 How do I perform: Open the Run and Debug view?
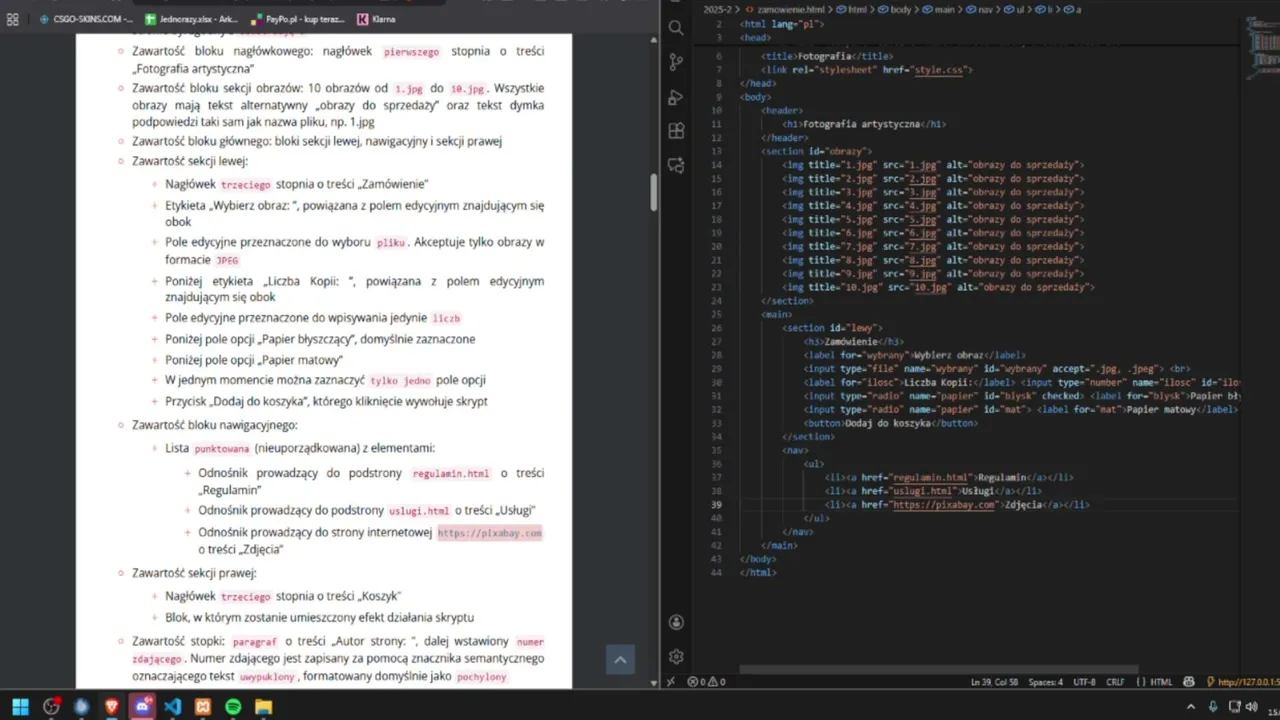click(676, 97)
